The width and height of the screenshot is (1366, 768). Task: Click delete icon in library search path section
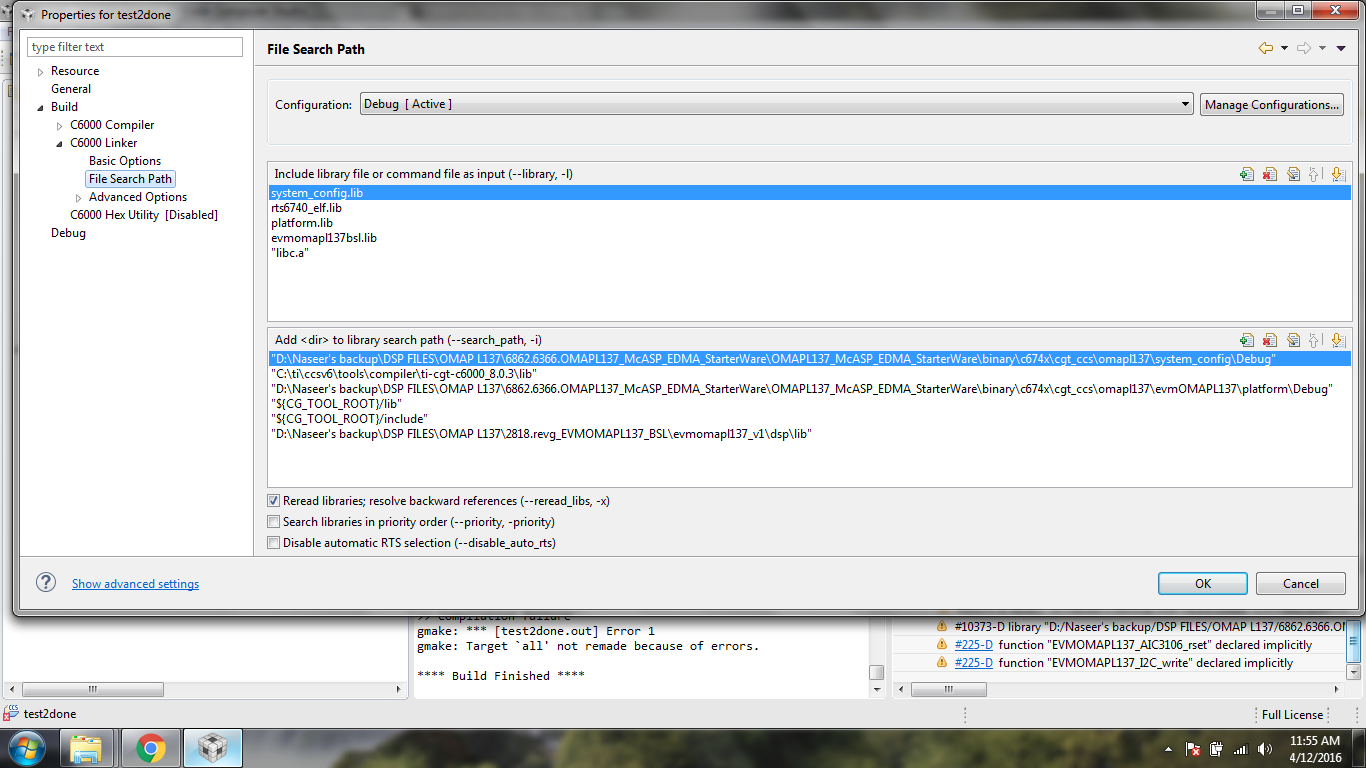pyautogui.click(x=1270, y=340)
